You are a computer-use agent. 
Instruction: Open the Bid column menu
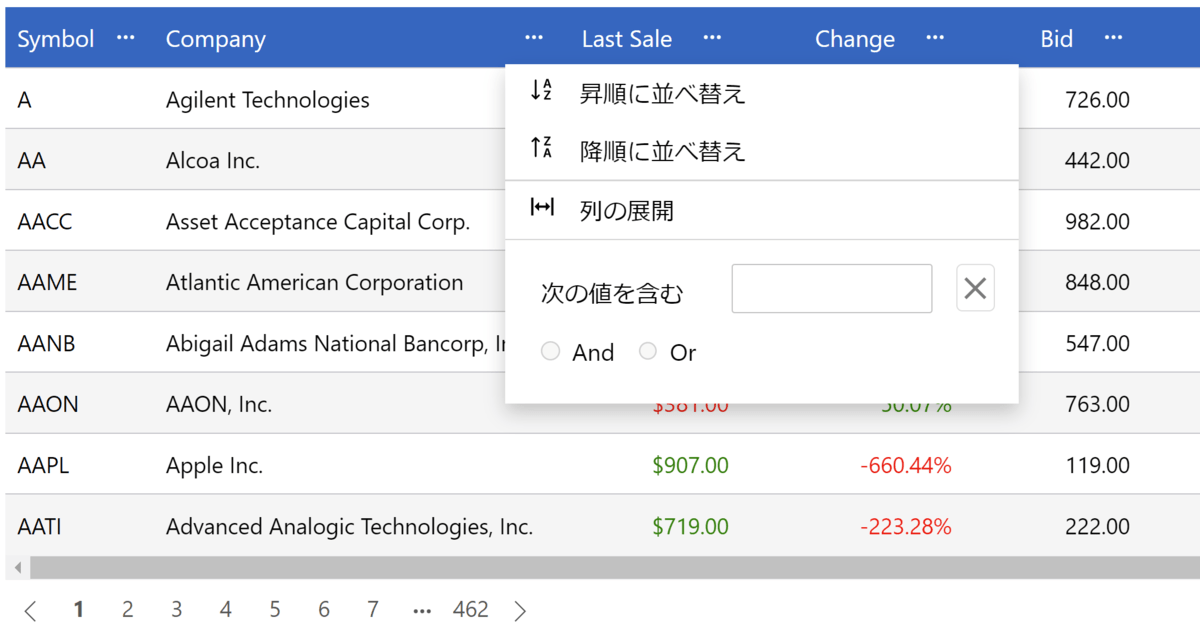pos(1113,38)
